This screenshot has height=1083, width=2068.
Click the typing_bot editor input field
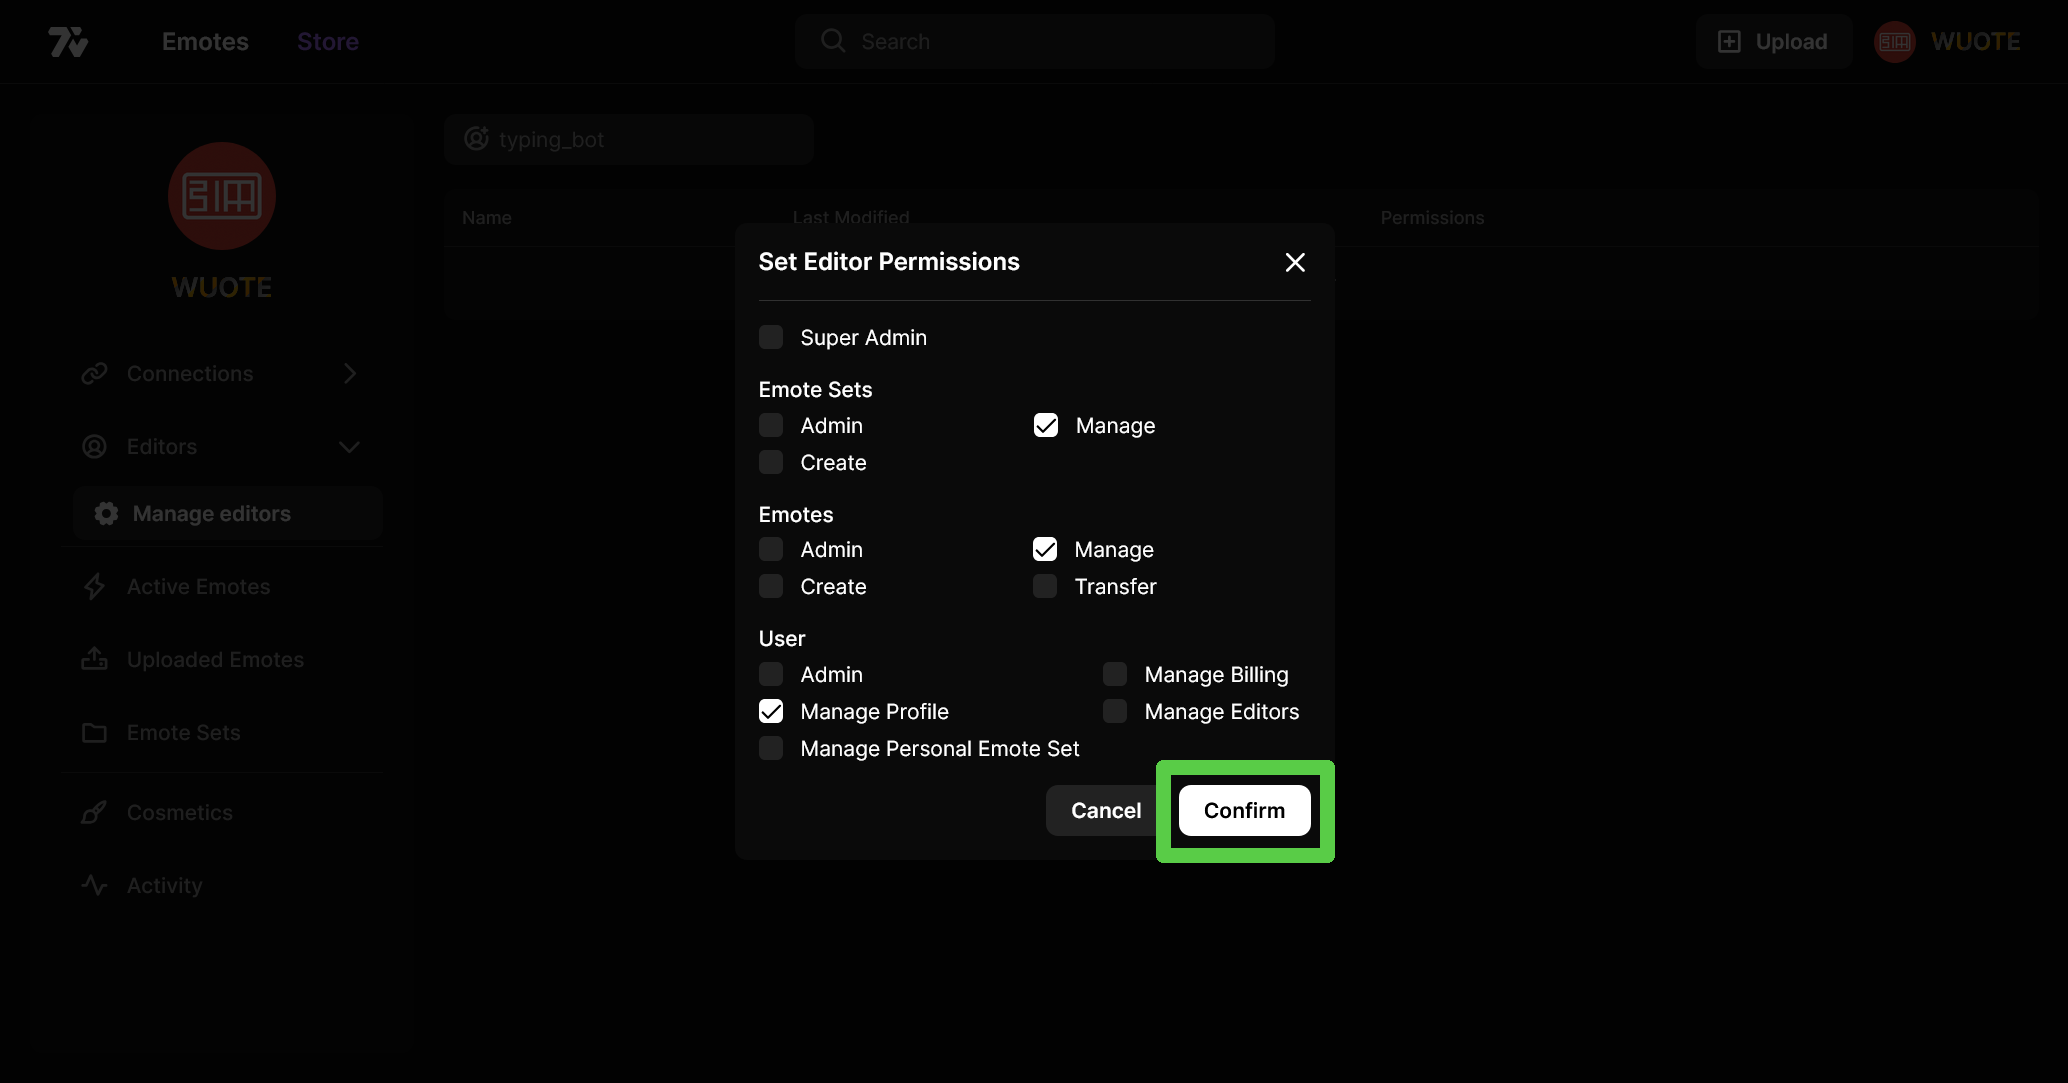click(x=630, y=140)
